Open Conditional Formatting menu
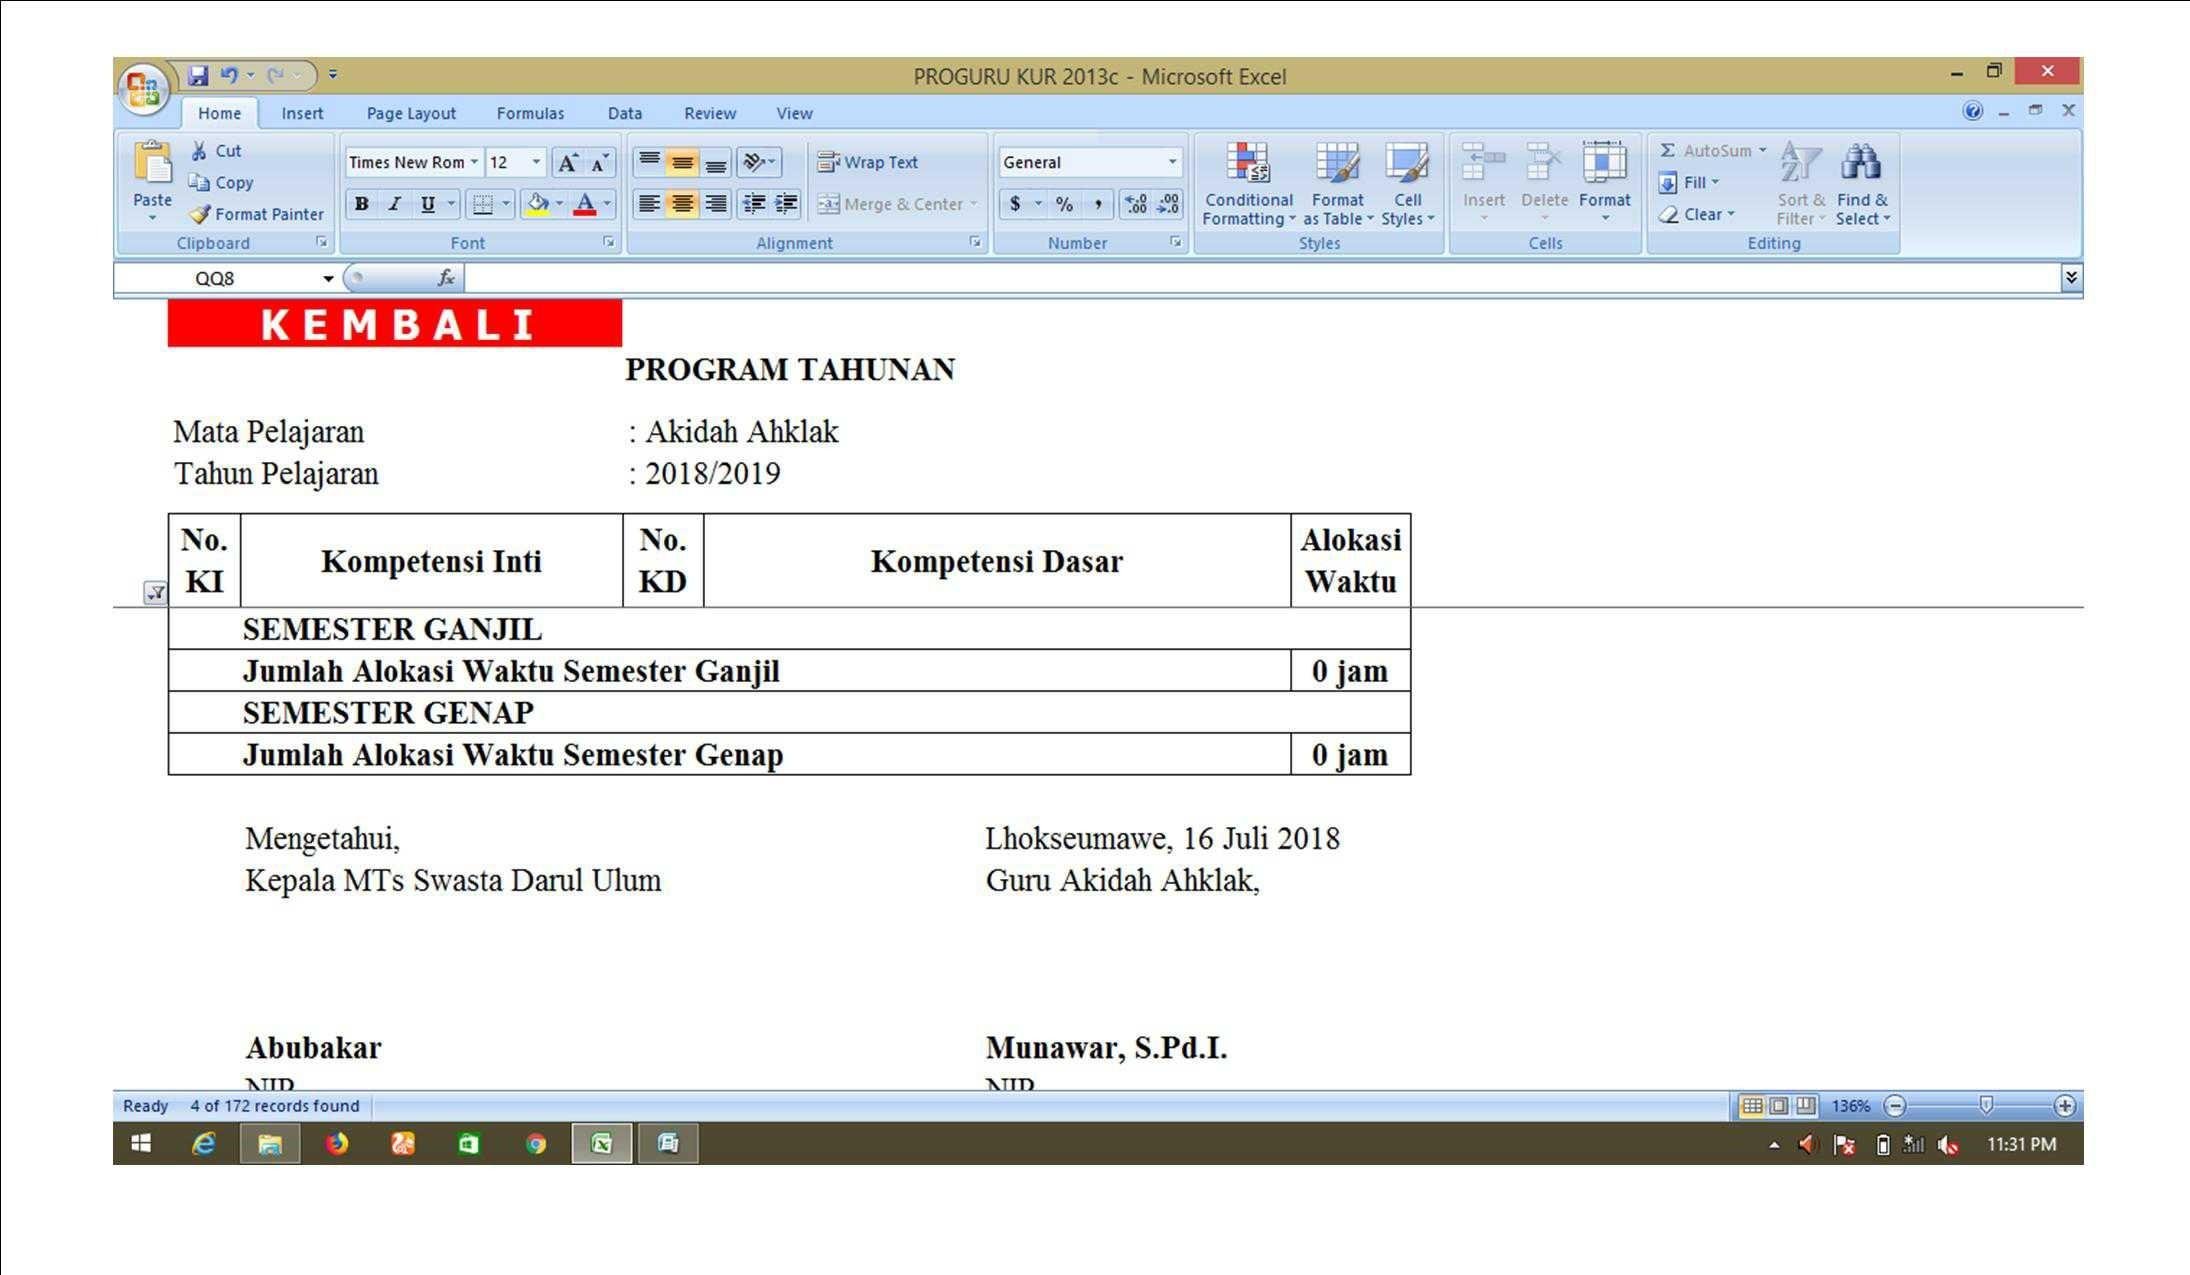The width and height of the screenshot is (2190, 1275). [1249, 185]
